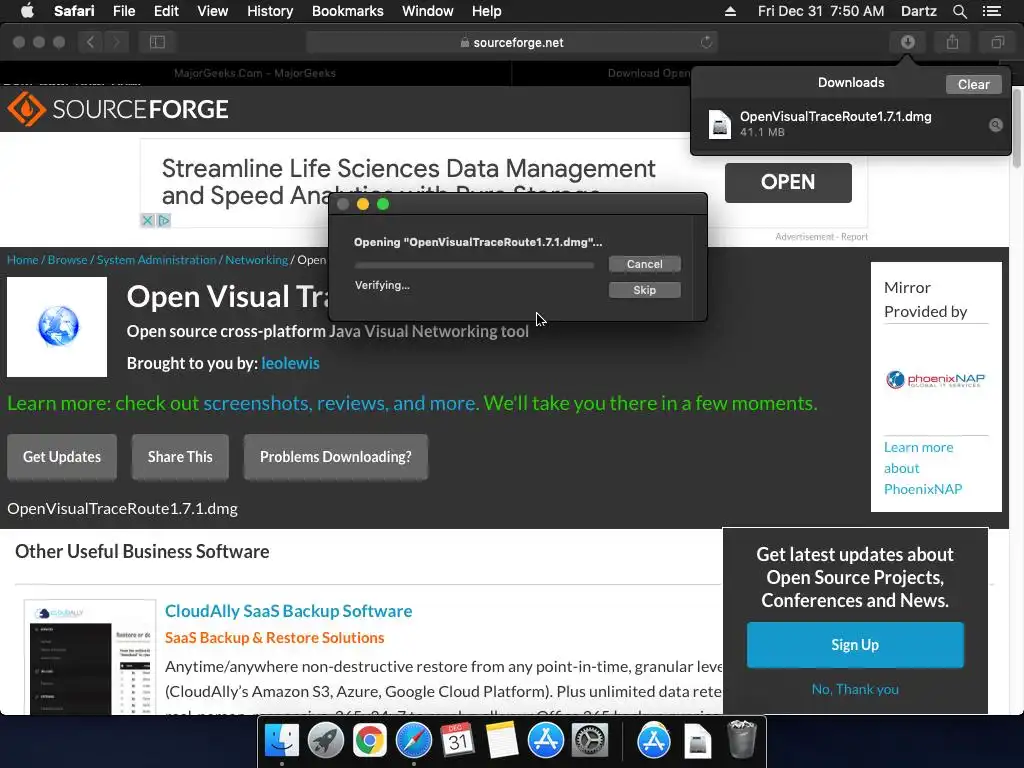This screenshot has width=1024, height=768.
Task: Switch to the MajorGeeks.Com tab
Action: [x=255, y=73]
